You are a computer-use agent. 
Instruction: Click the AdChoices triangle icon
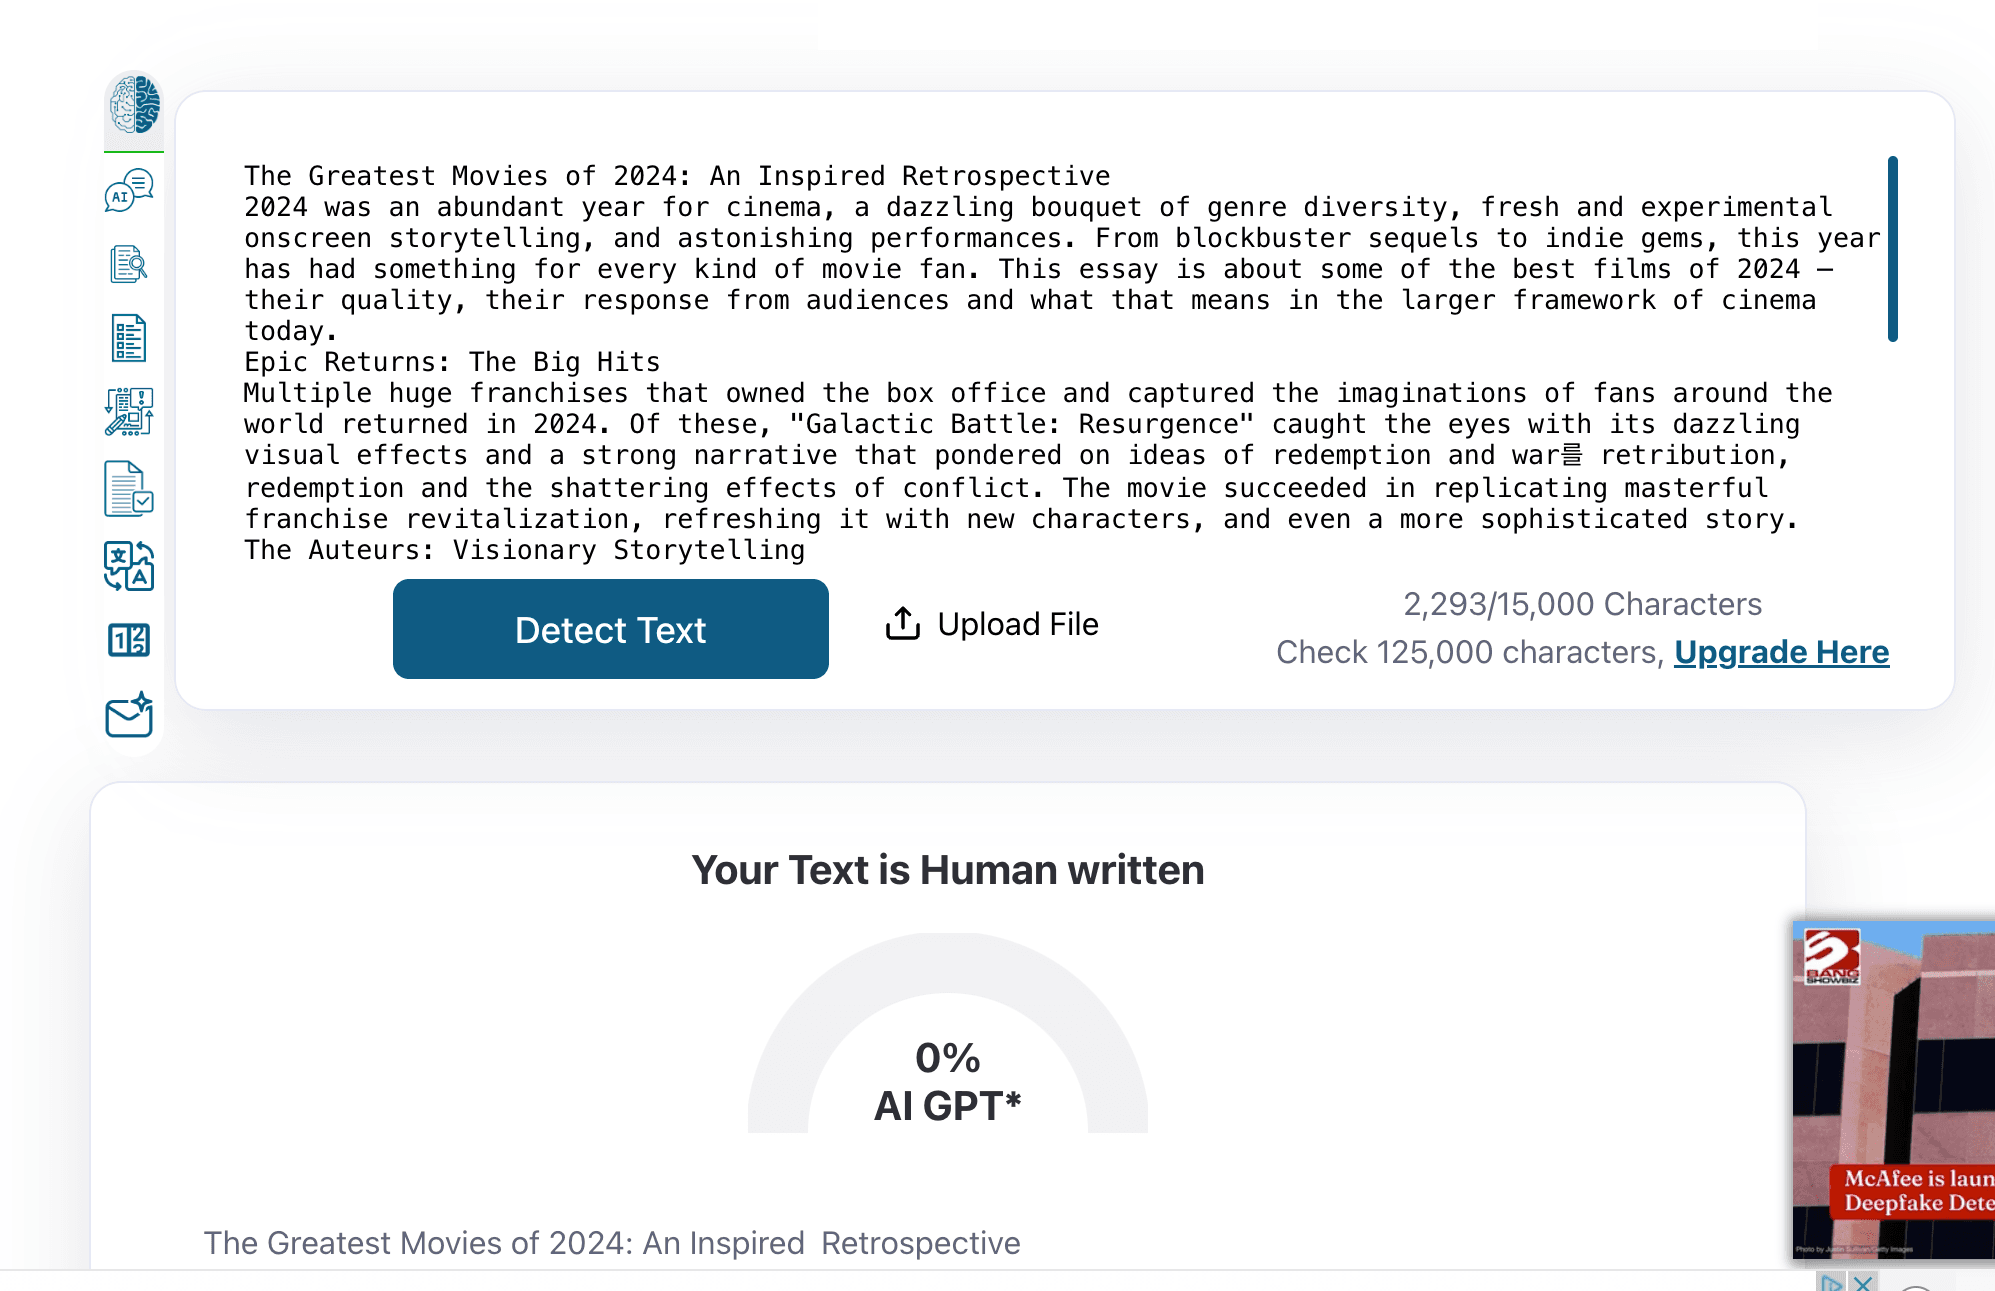(x=1831, y=1282)
